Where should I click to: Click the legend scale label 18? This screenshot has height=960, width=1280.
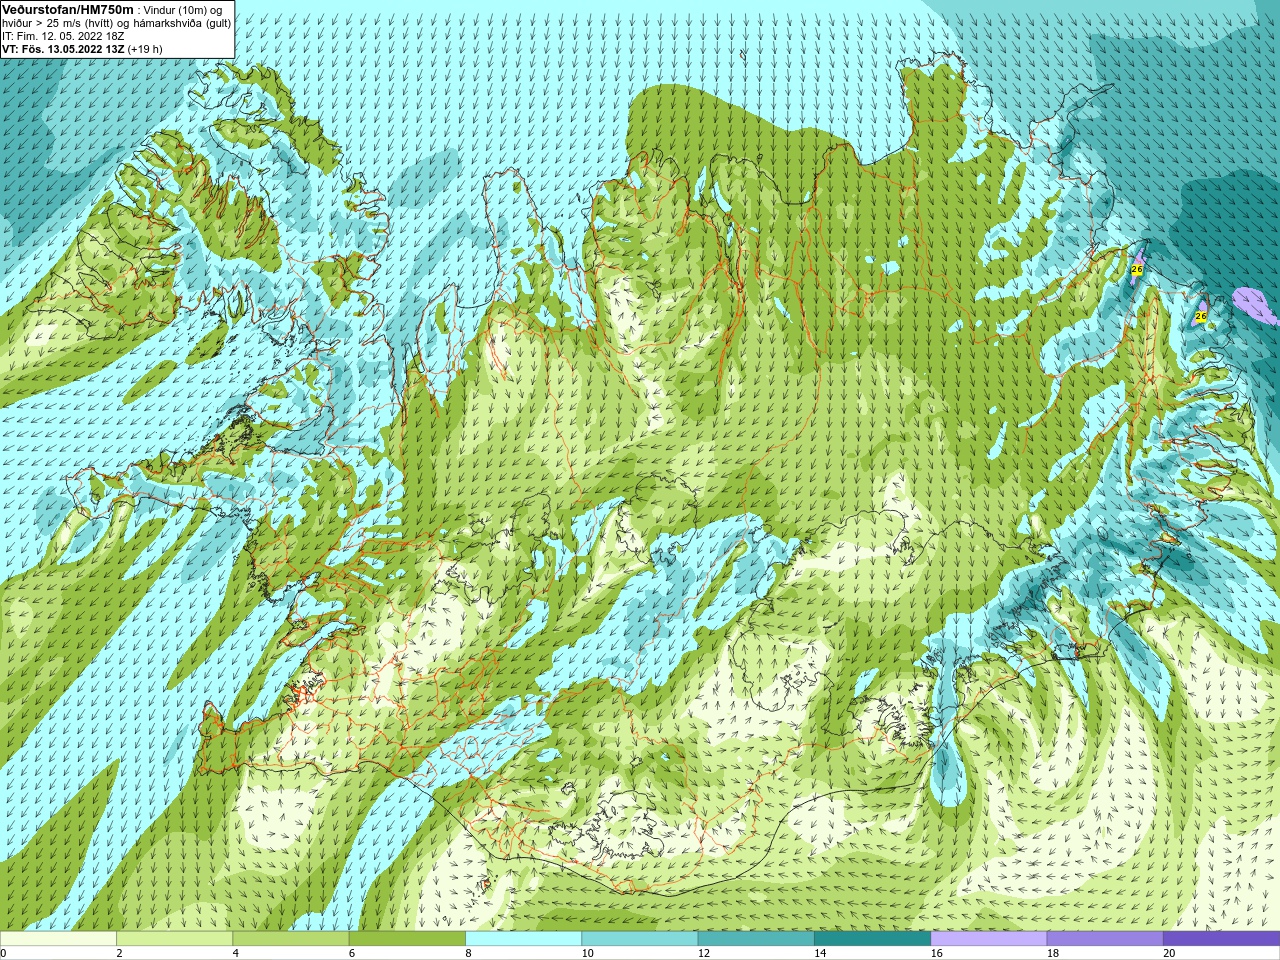pyautogui.click(x=1053, y=953)
